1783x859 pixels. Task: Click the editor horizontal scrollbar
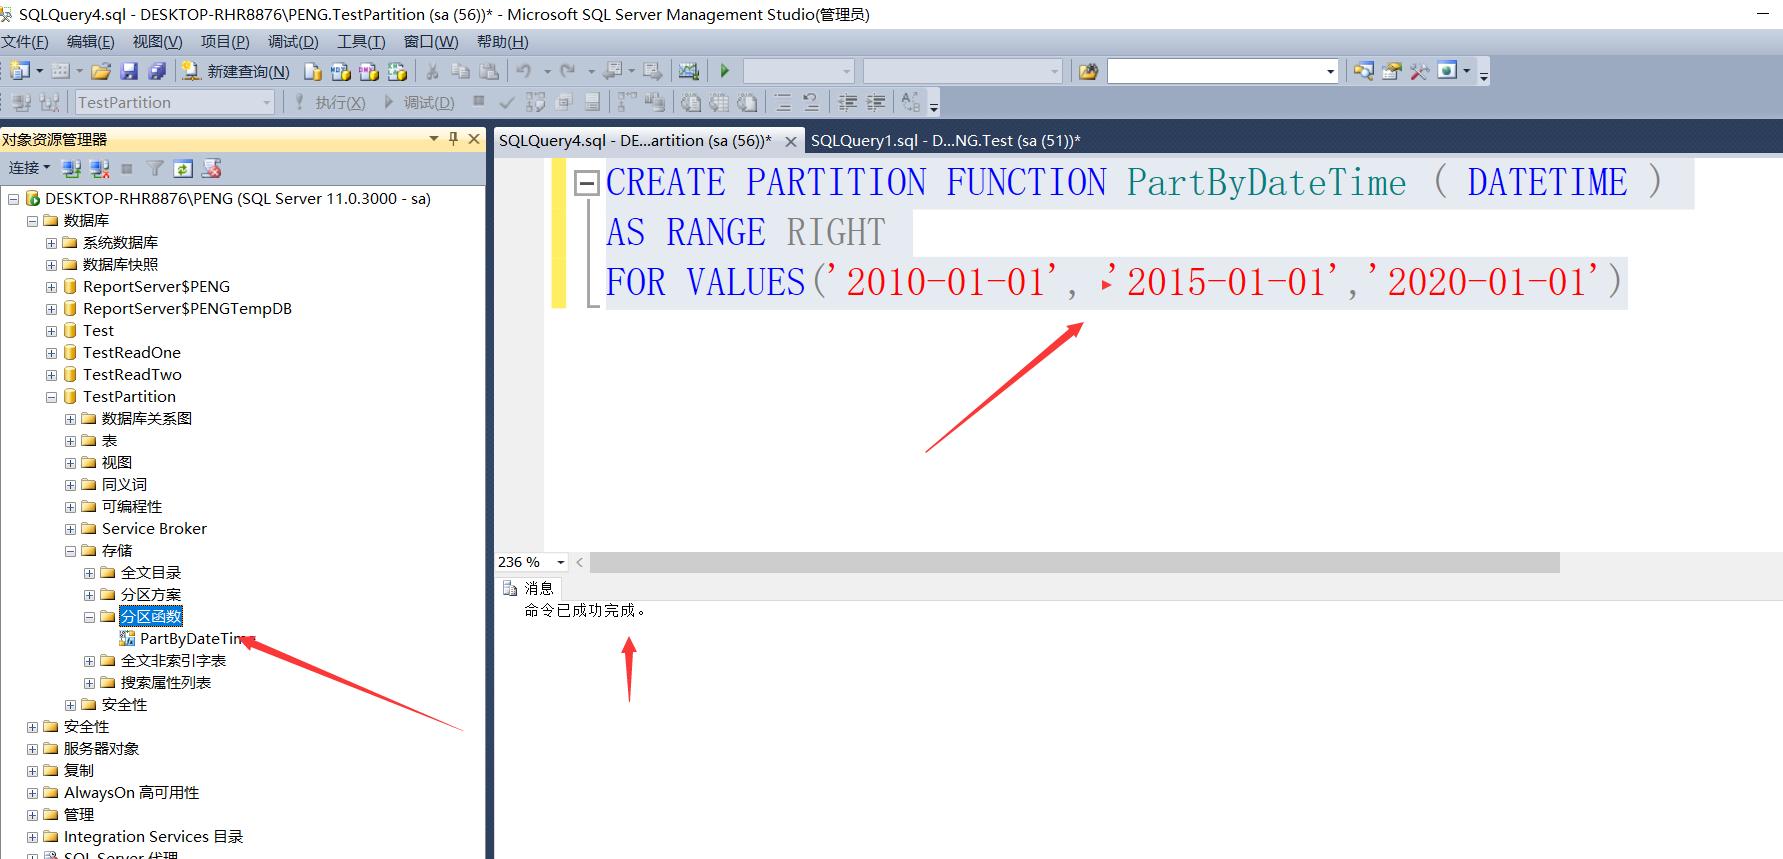point(1074,563)
